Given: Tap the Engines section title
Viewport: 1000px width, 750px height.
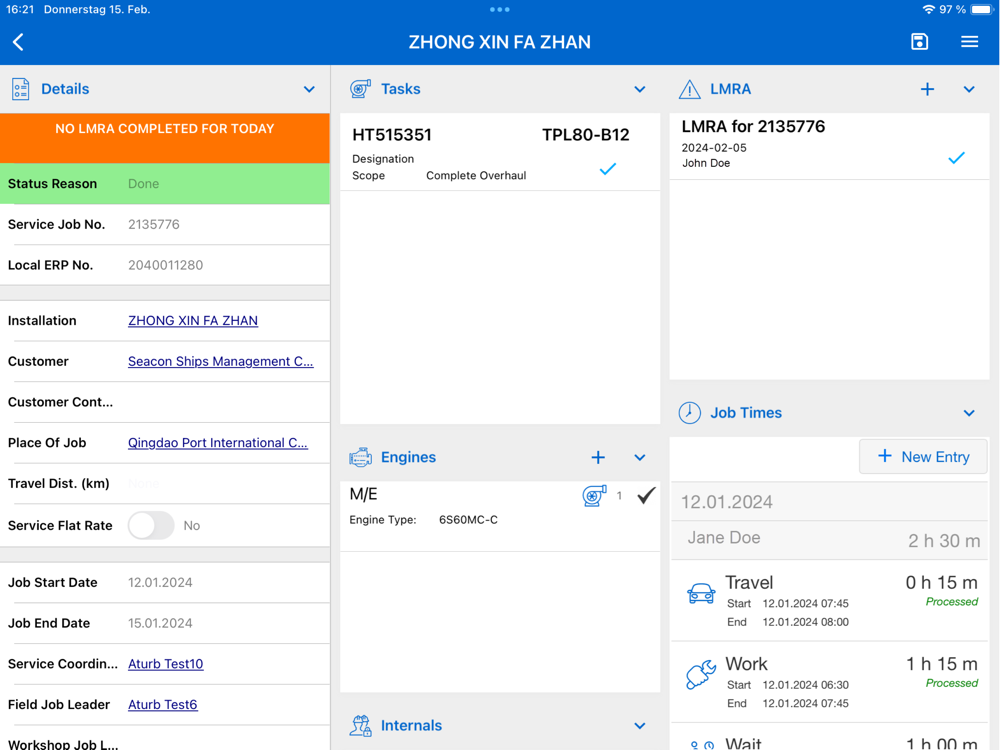Looking at the screenshot, I should coord(408,457).
